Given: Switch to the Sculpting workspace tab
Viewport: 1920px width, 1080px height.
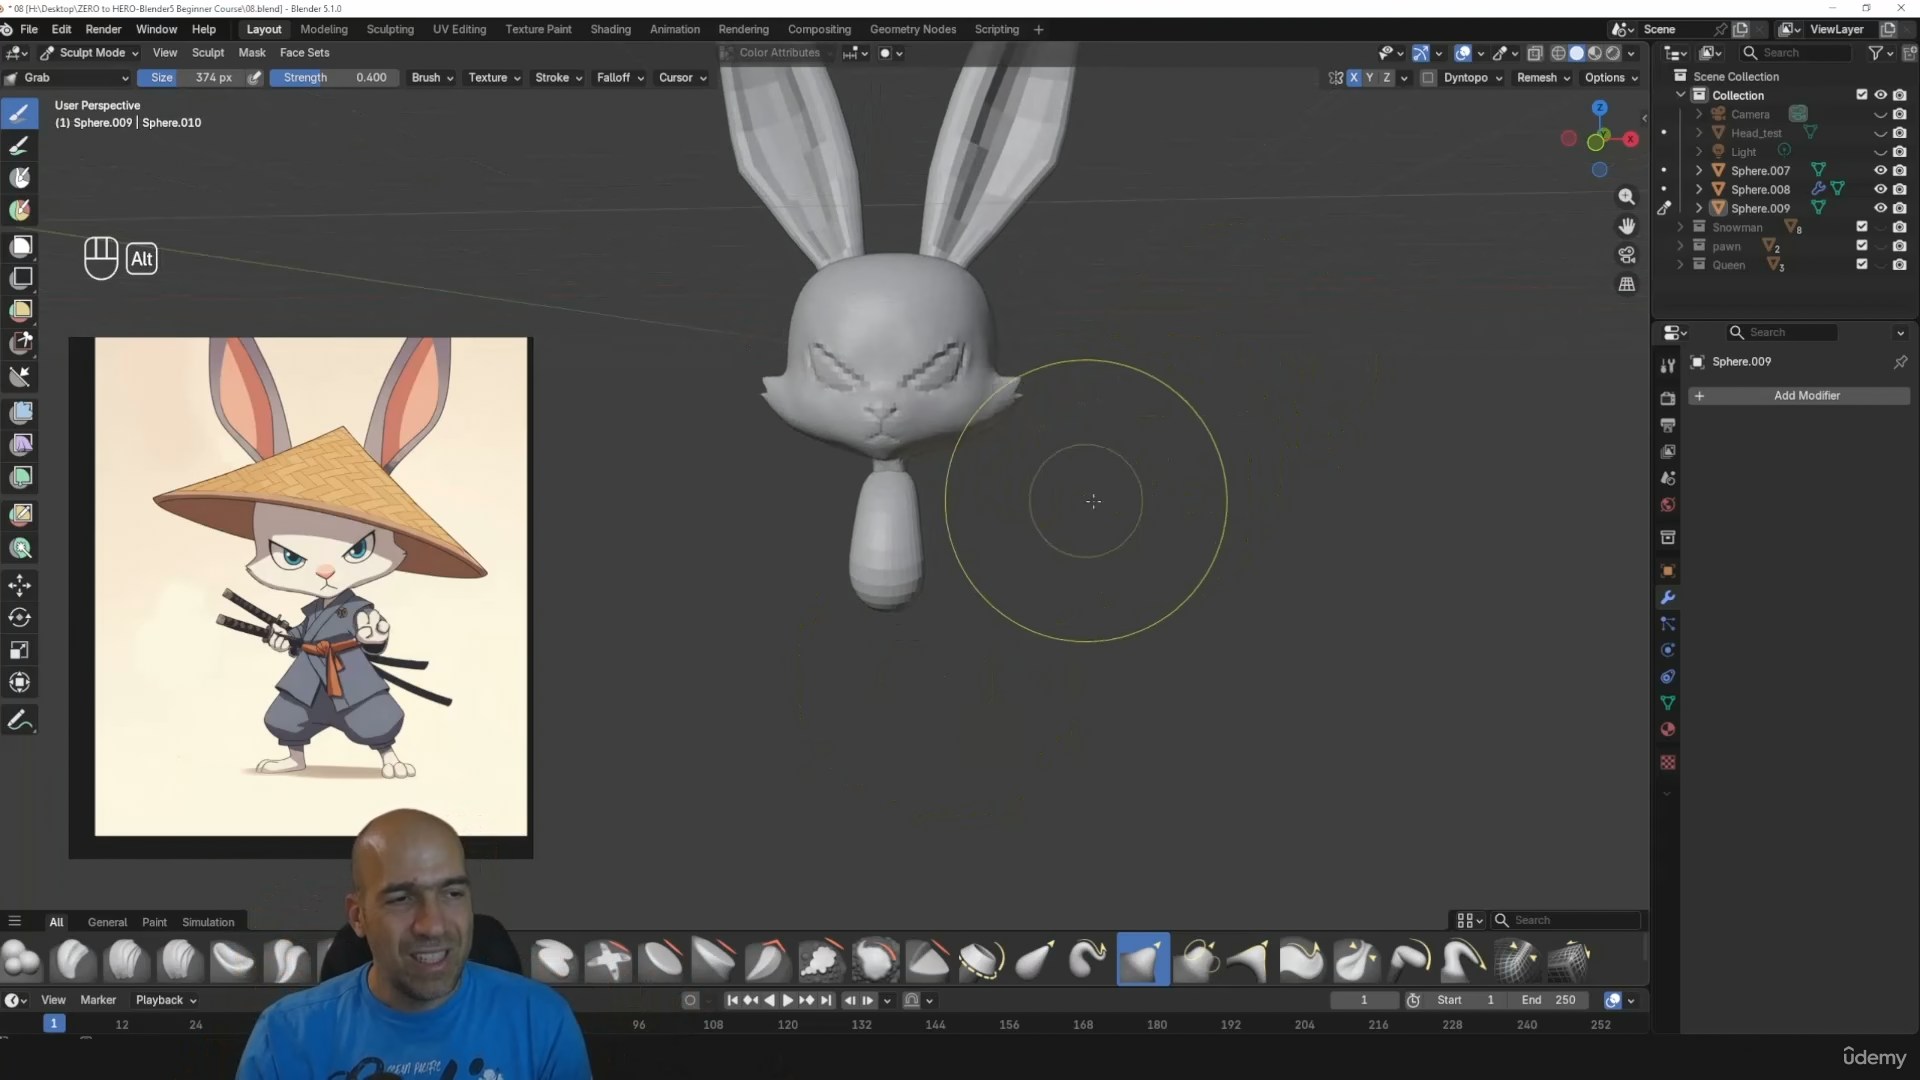Looking at the screenshot, I should [x=390, y=29].
